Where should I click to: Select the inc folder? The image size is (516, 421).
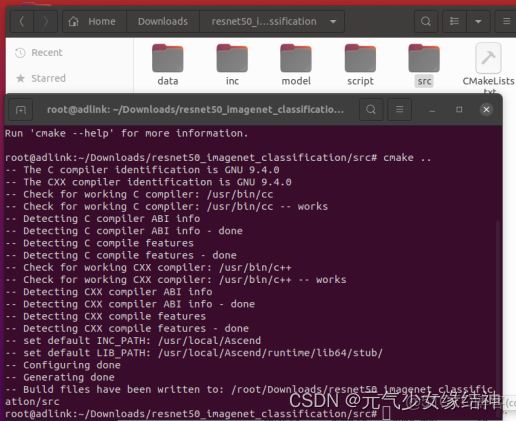coord(232,65)
